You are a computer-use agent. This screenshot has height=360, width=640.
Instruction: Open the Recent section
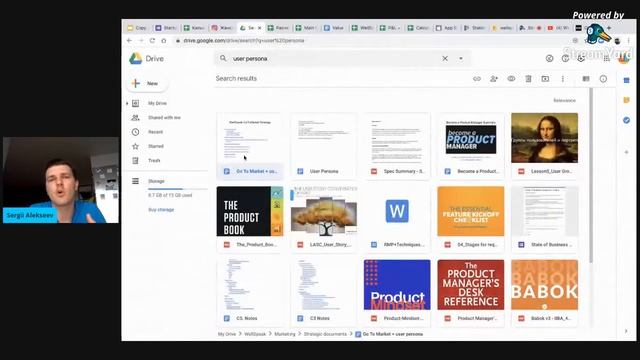point(155,132)
